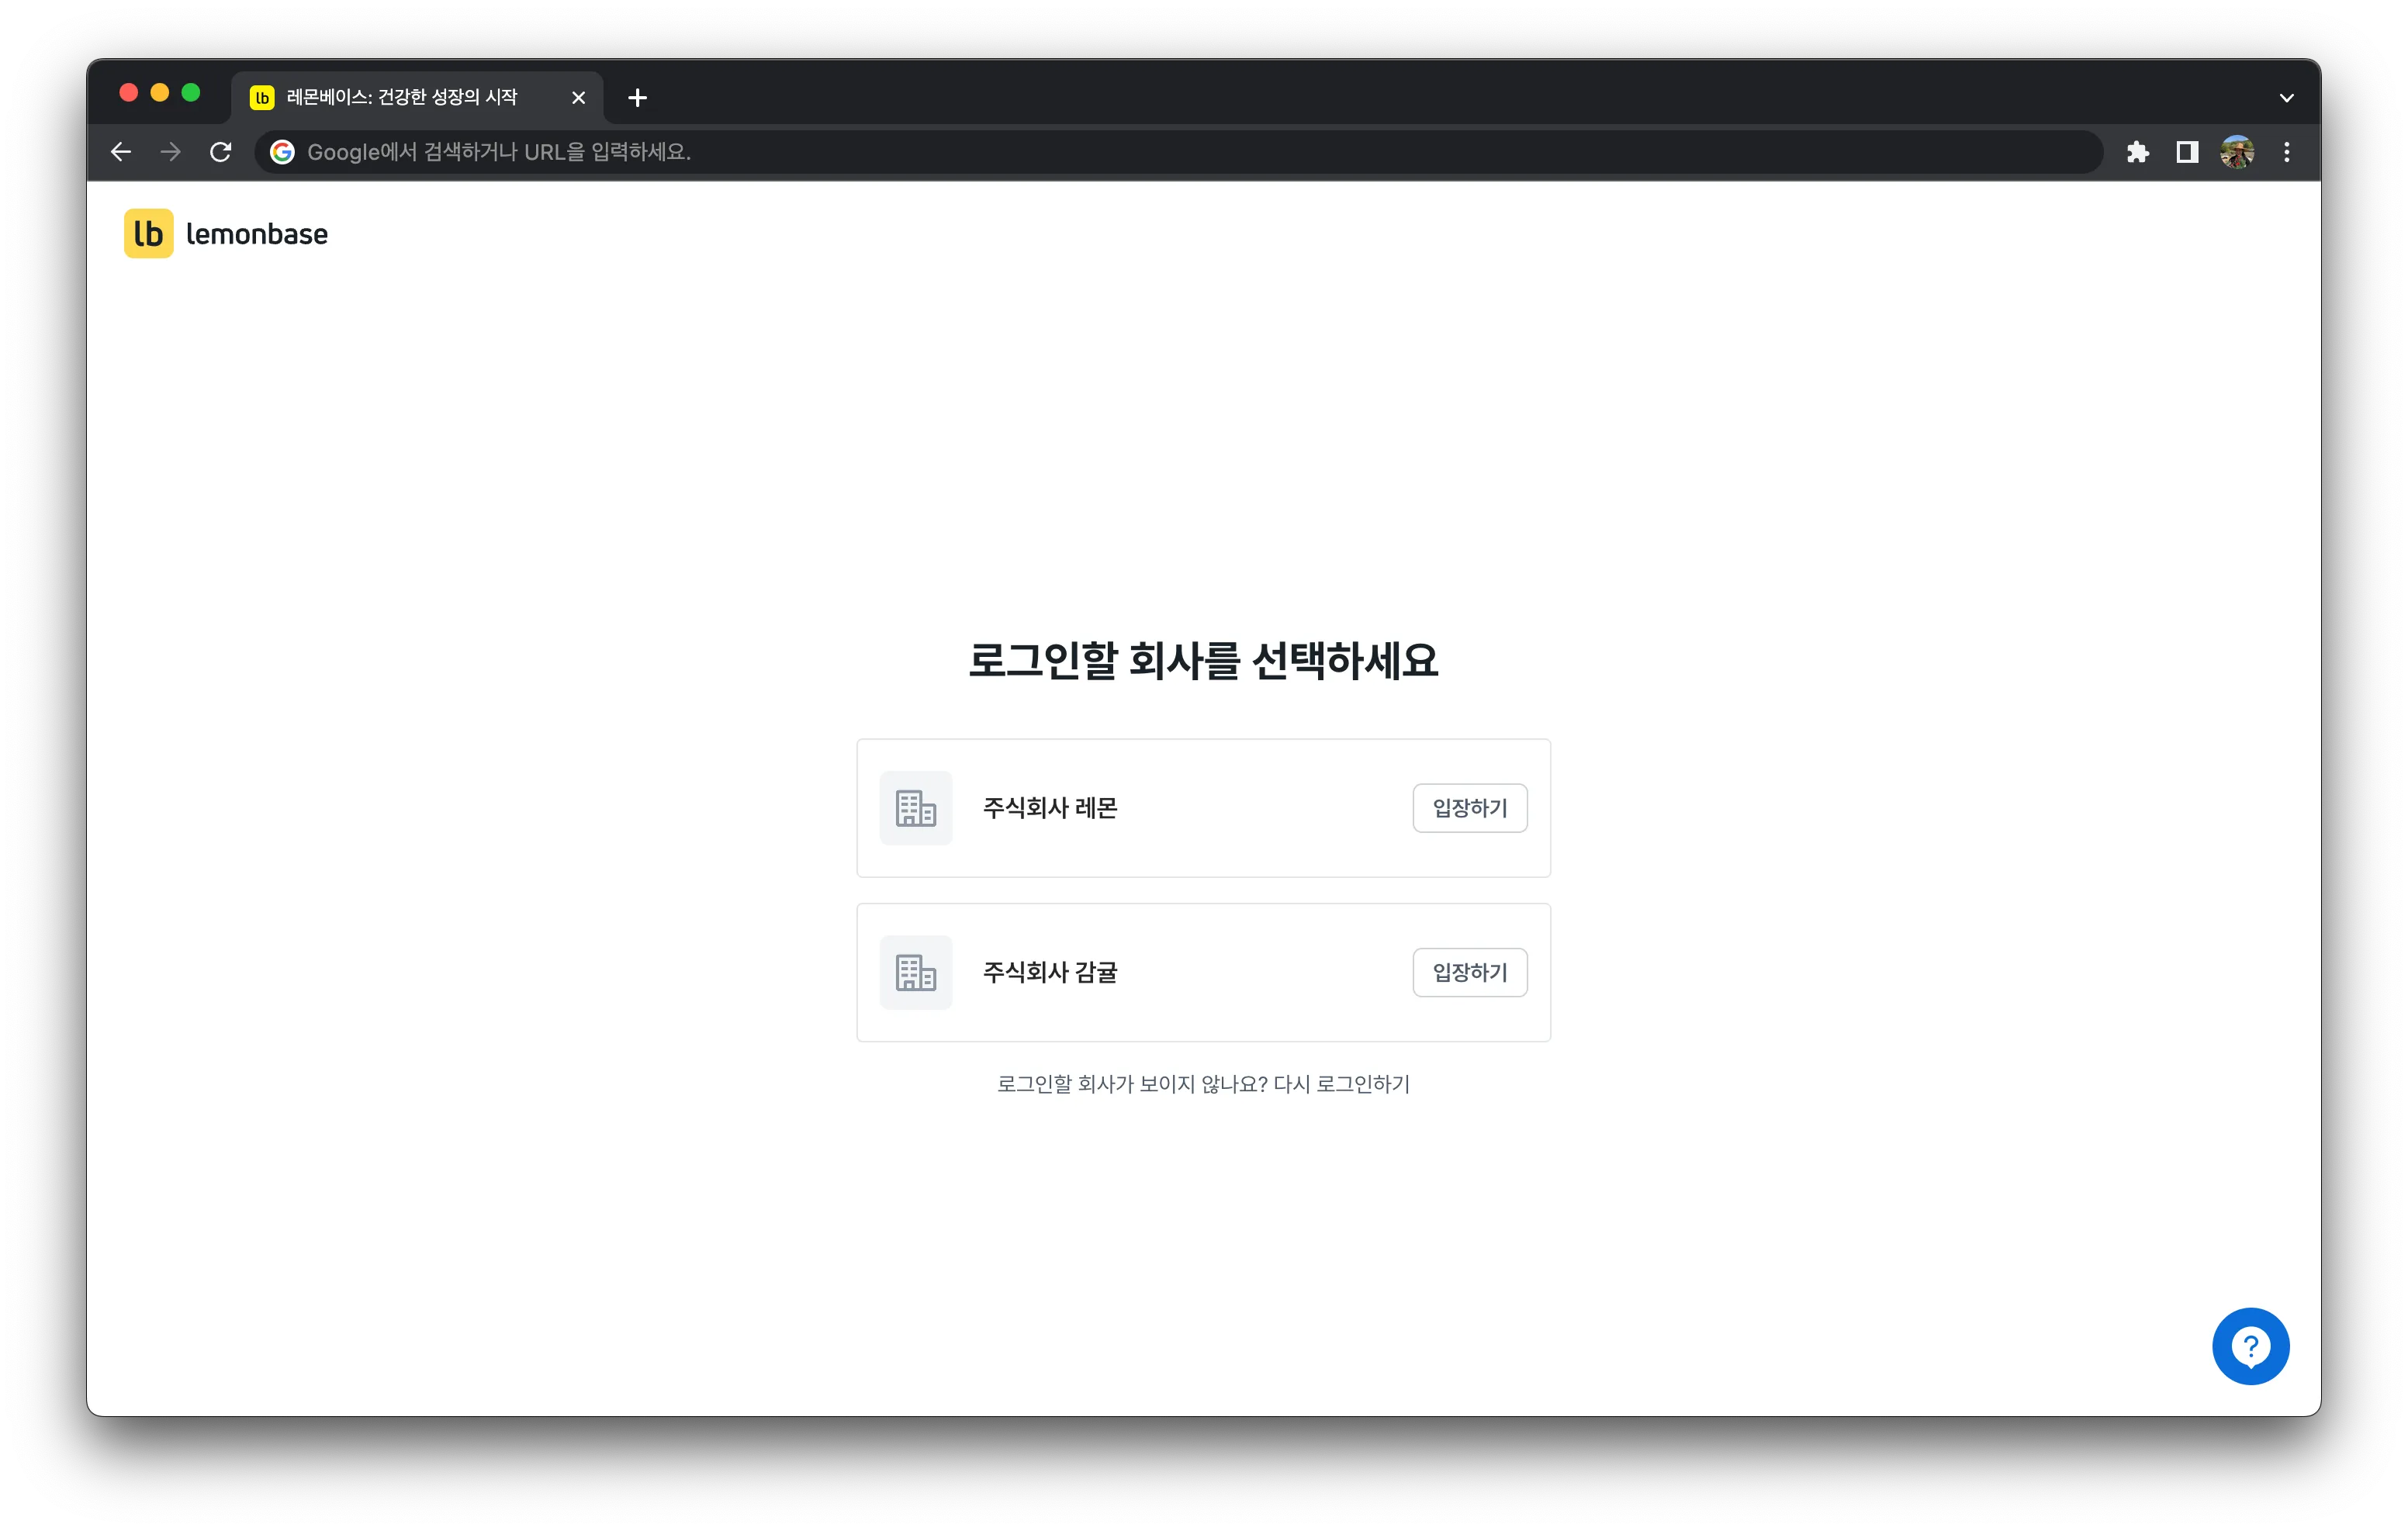This screenshot has height=1531, width=2408.
Task: Enter 주식회사 감귤 with its 입장하기 button
Action: (1469, 972)
